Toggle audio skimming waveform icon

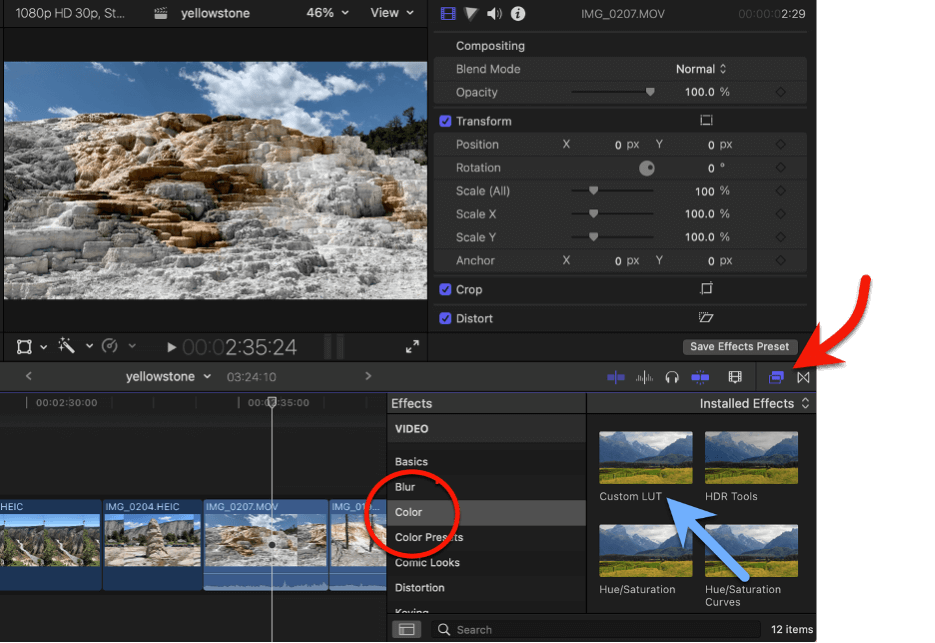pos(644,377)
